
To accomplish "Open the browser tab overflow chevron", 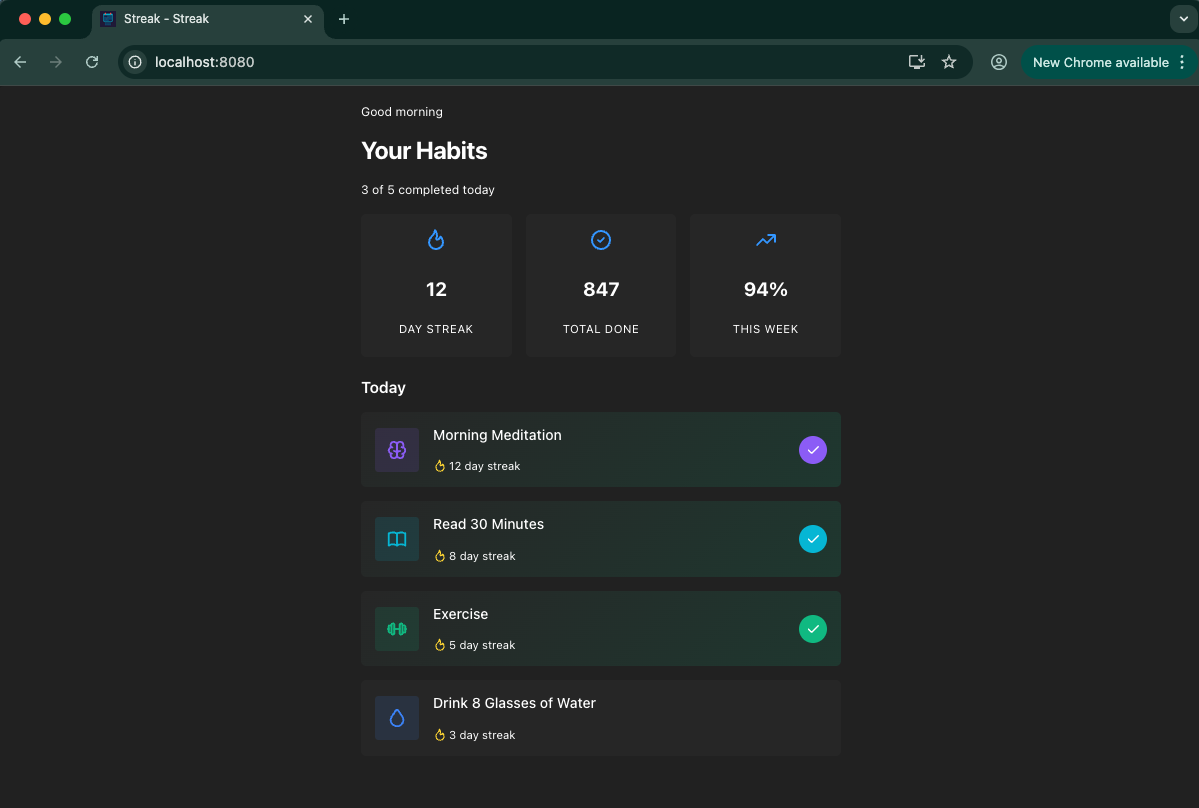I will 1183,18.
